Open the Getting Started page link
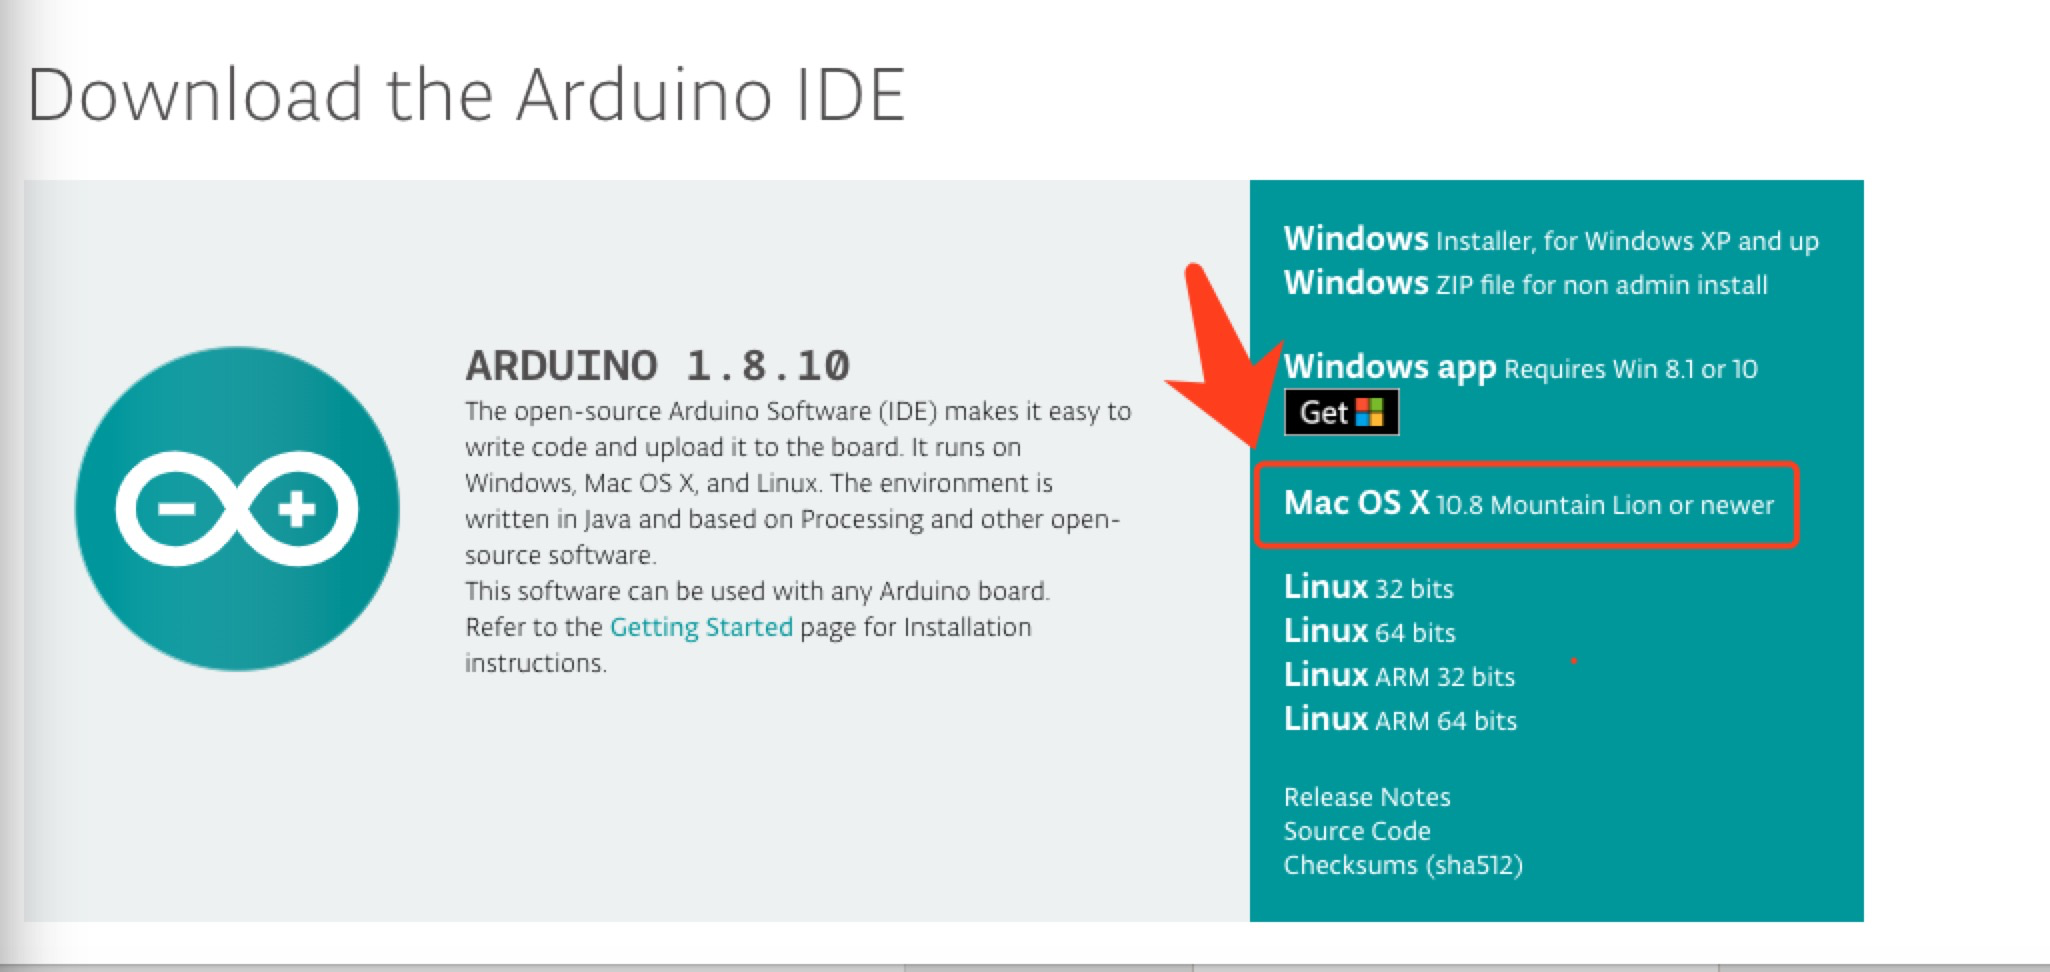 (700, 626)
